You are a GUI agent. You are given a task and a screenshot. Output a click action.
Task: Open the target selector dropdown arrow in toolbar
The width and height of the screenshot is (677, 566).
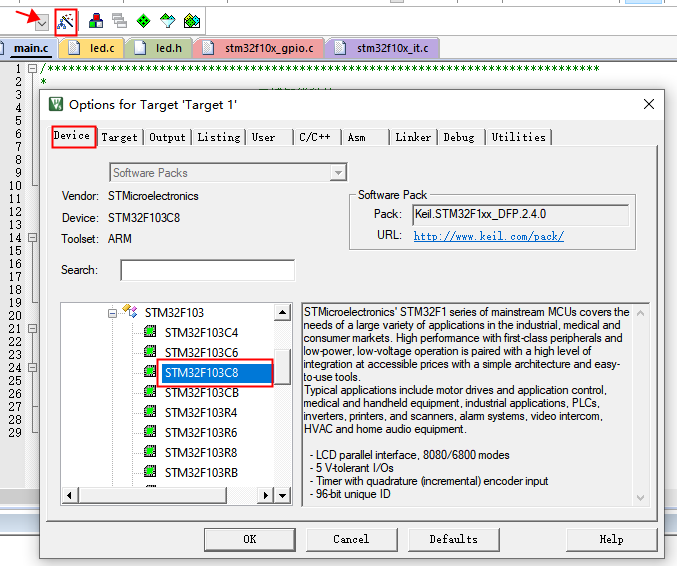(42, 23)
